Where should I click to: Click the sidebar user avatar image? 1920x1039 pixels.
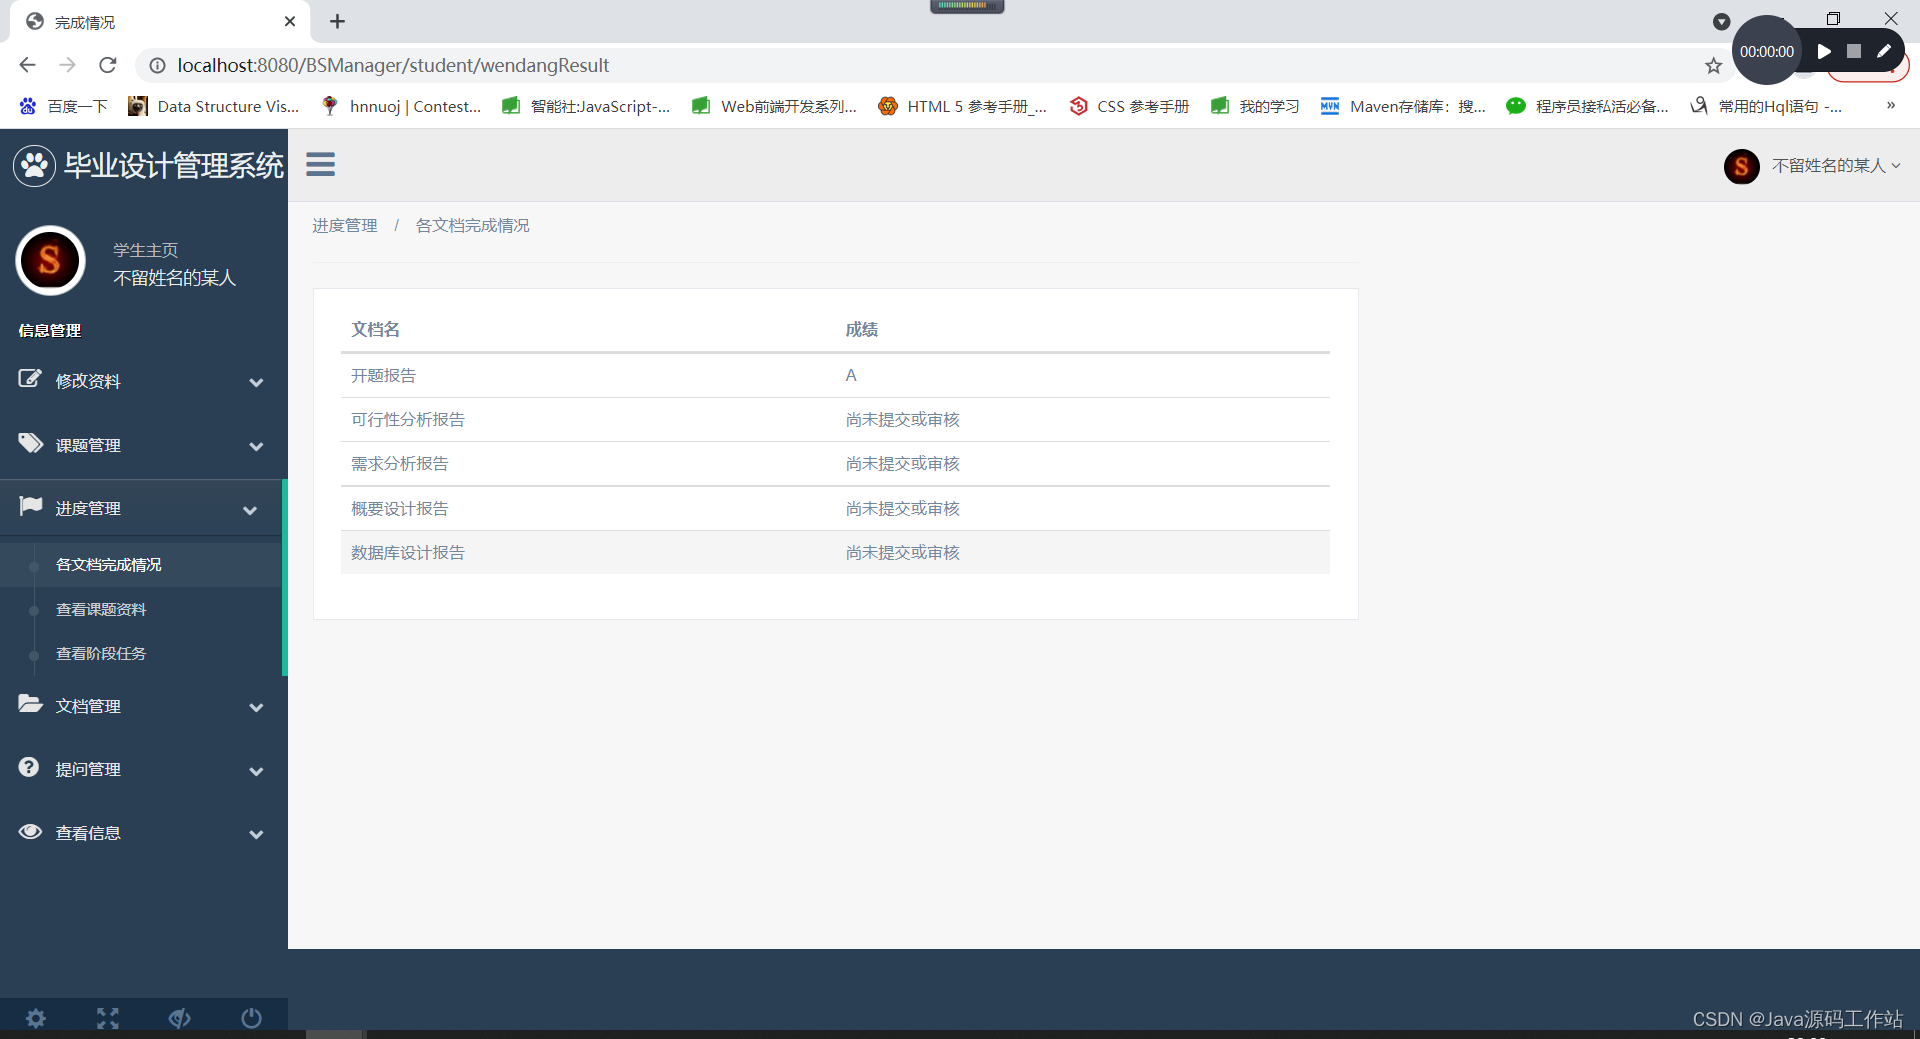pos(50,261)
